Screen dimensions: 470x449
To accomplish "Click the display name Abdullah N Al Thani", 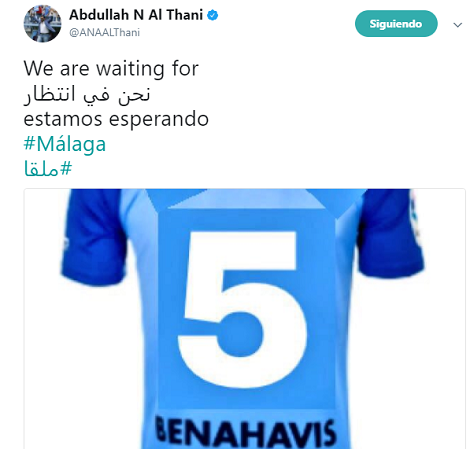I will pyautogui.click(x=136, y=15).
